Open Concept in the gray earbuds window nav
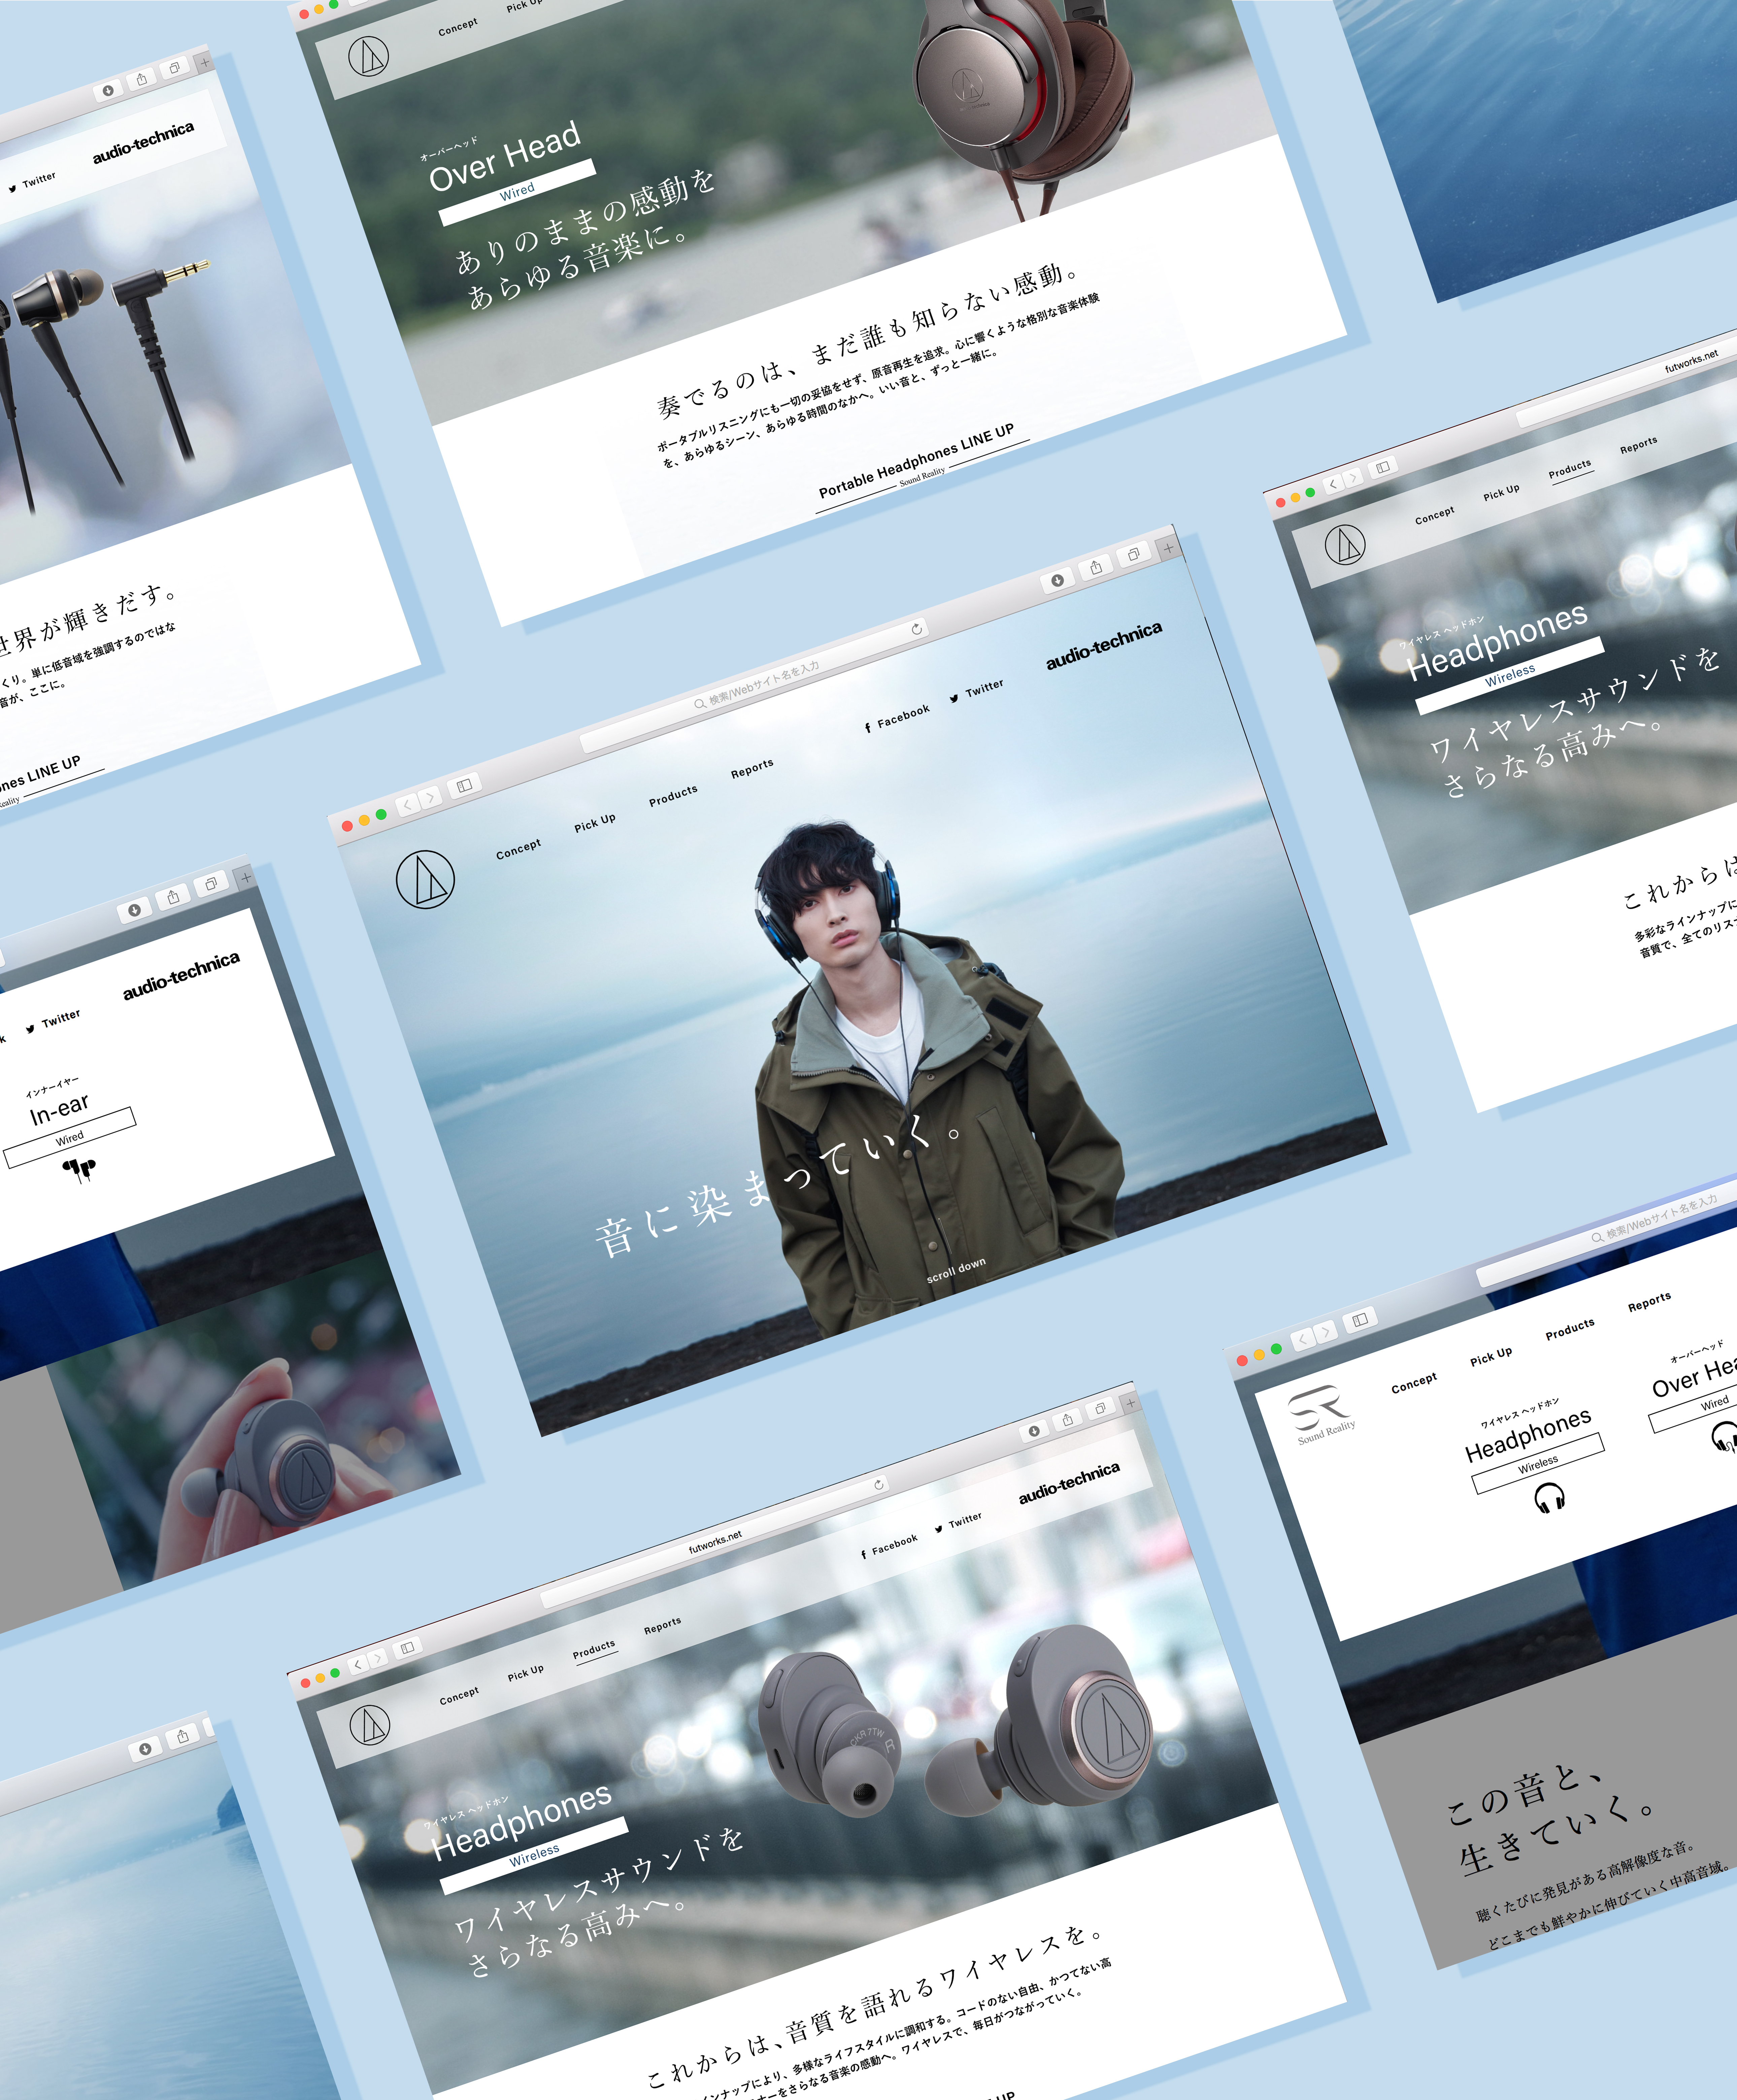 [459, 1696]
